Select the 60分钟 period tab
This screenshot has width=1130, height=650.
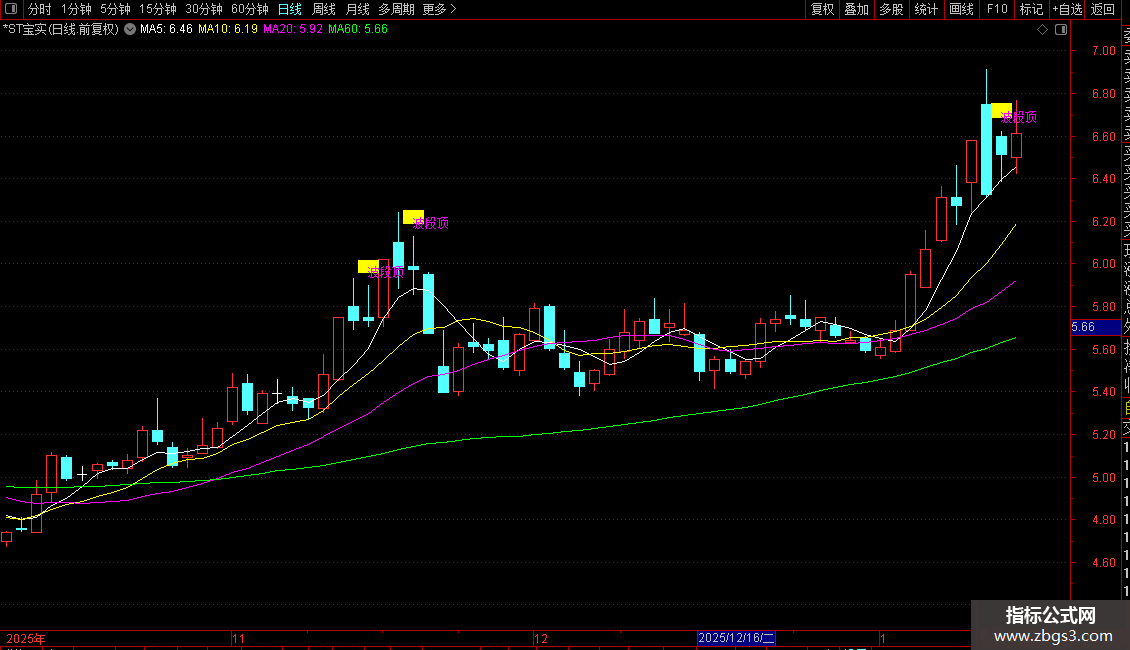point(249,9)
